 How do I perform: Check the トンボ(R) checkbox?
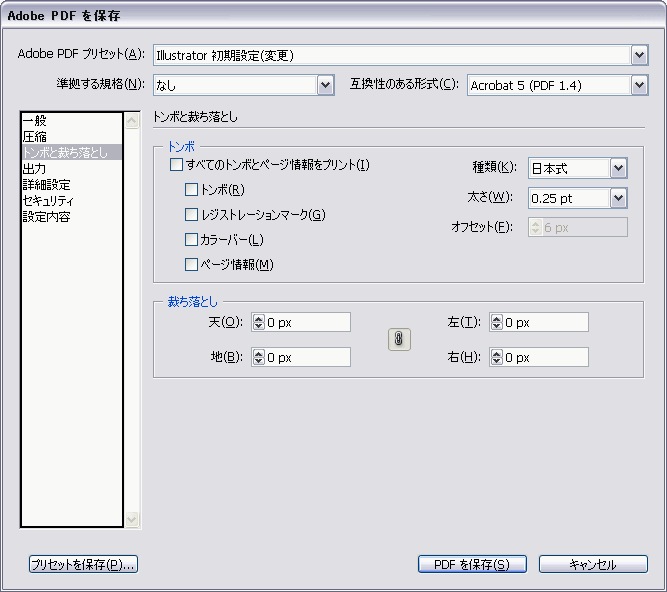[x=191, y=189]
